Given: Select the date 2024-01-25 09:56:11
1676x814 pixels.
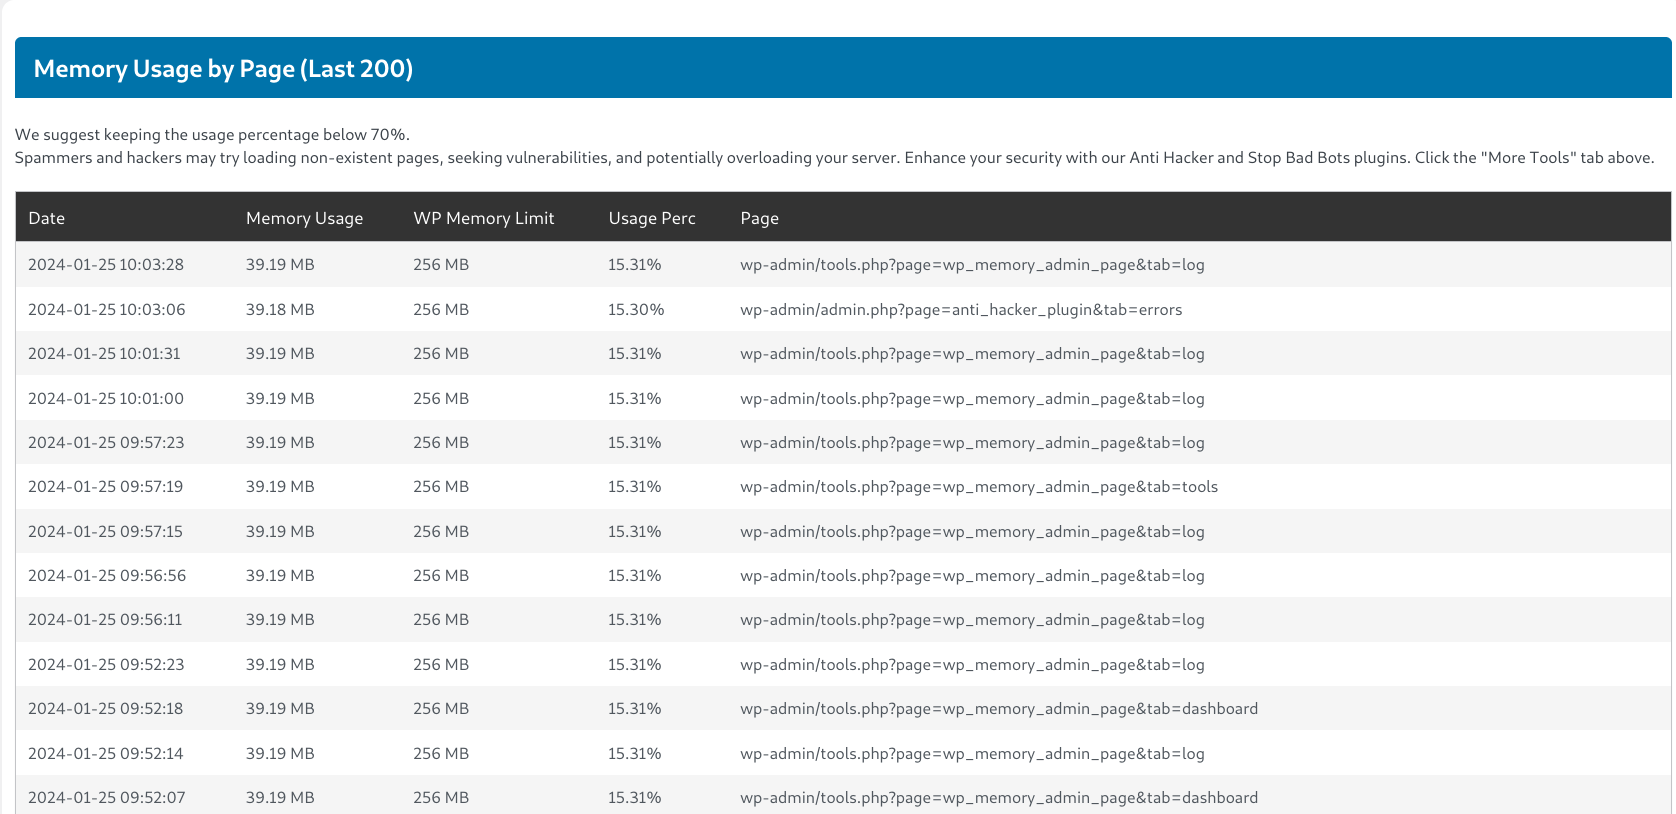Looking at the screenshot, I should [x=105, y=620].
